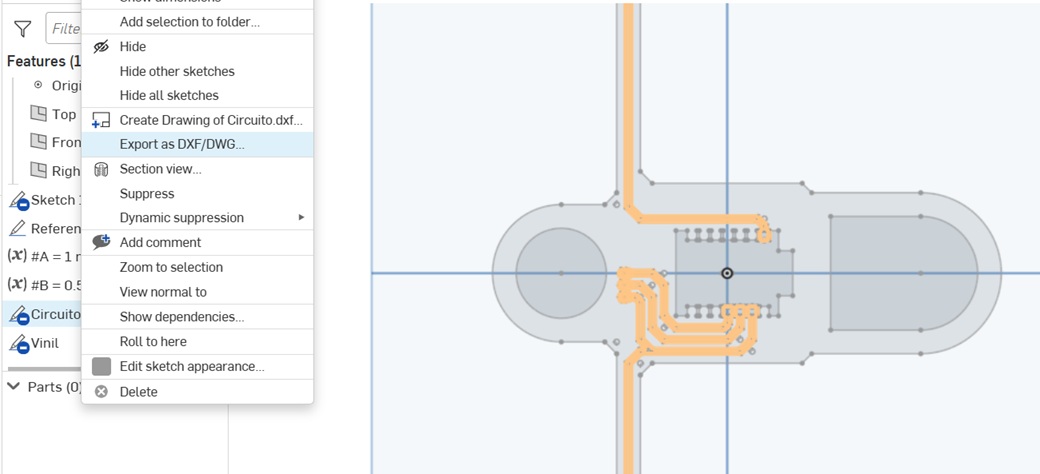Choose Hide other sketches
Viewport: 1040px width, 474px height.
click(x=177, y=71)
